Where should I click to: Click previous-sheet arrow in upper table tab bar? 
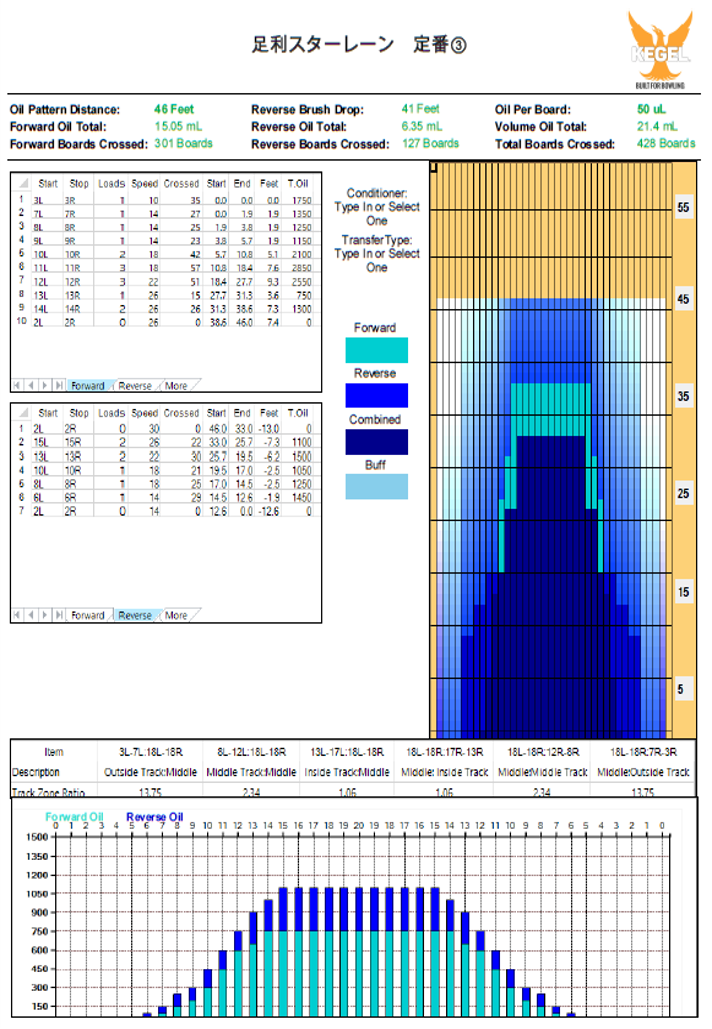[x=31, y=385]
